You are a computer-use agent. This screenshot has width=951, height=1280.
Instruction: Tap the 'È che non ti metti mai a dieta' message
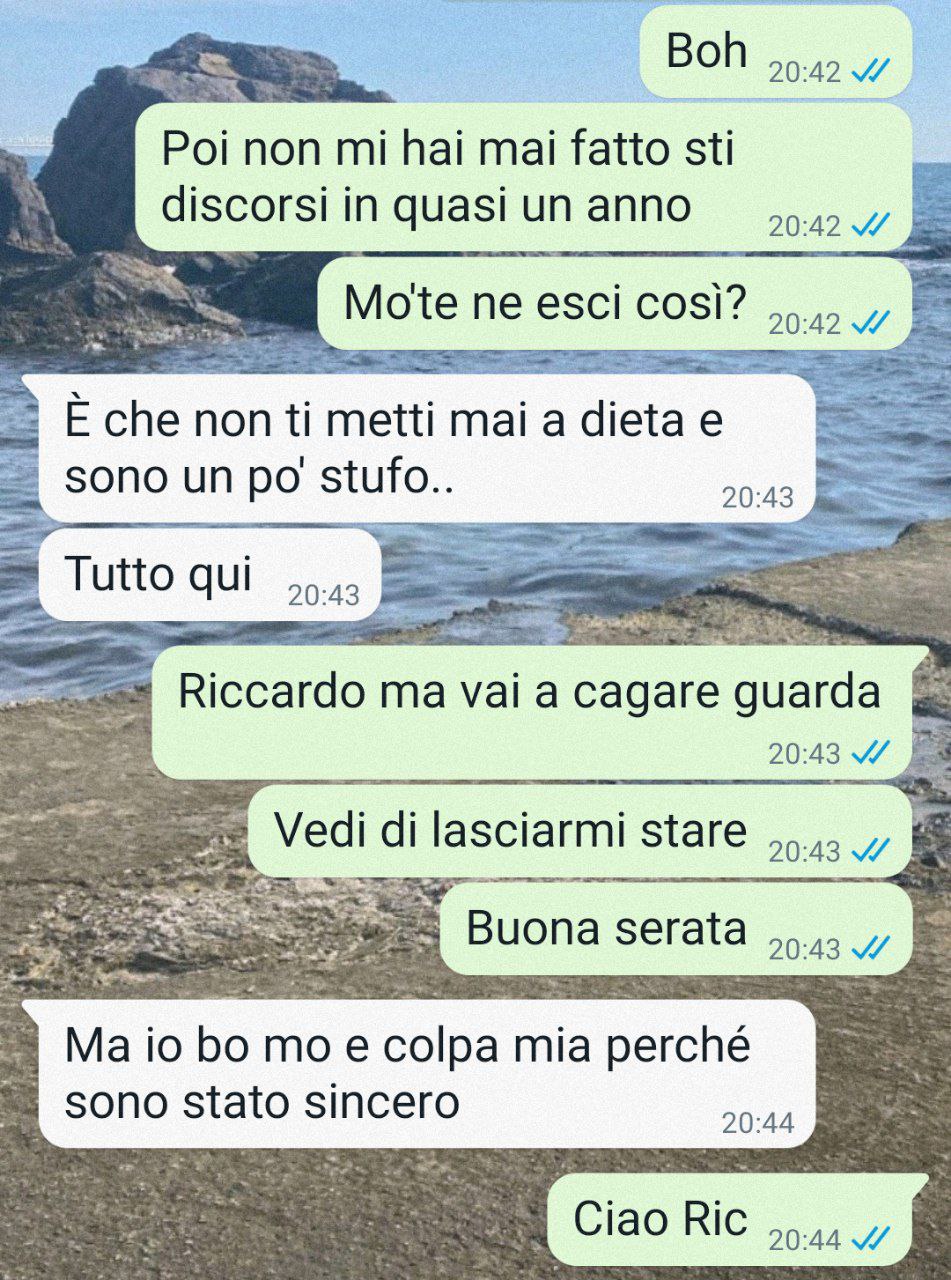click(x=427, y=448)
